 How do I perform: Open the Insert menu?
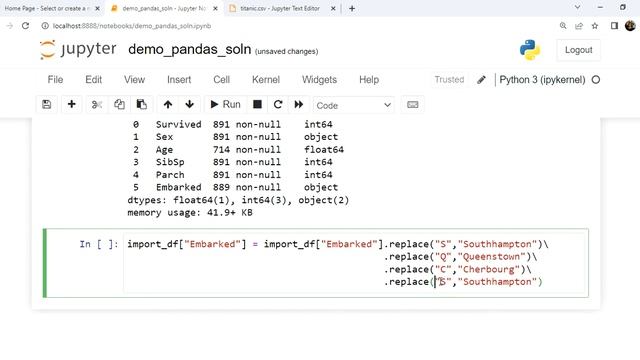tap(179, 80)
